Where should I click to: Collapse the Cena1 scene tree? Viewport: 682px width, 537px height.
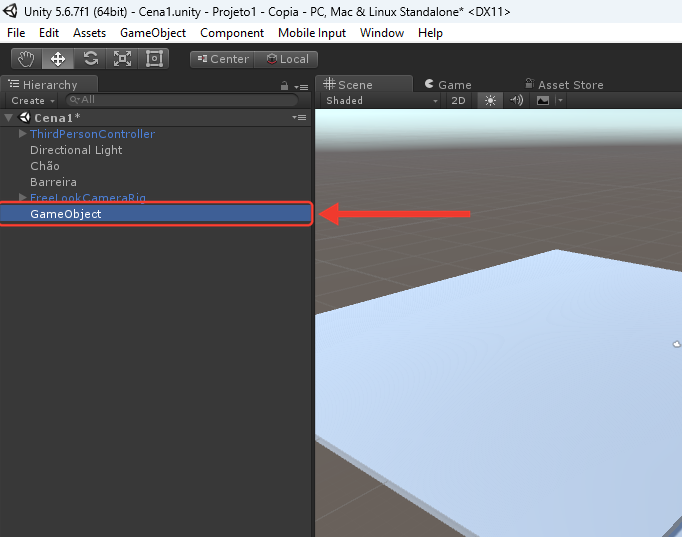tap(8, 117)
